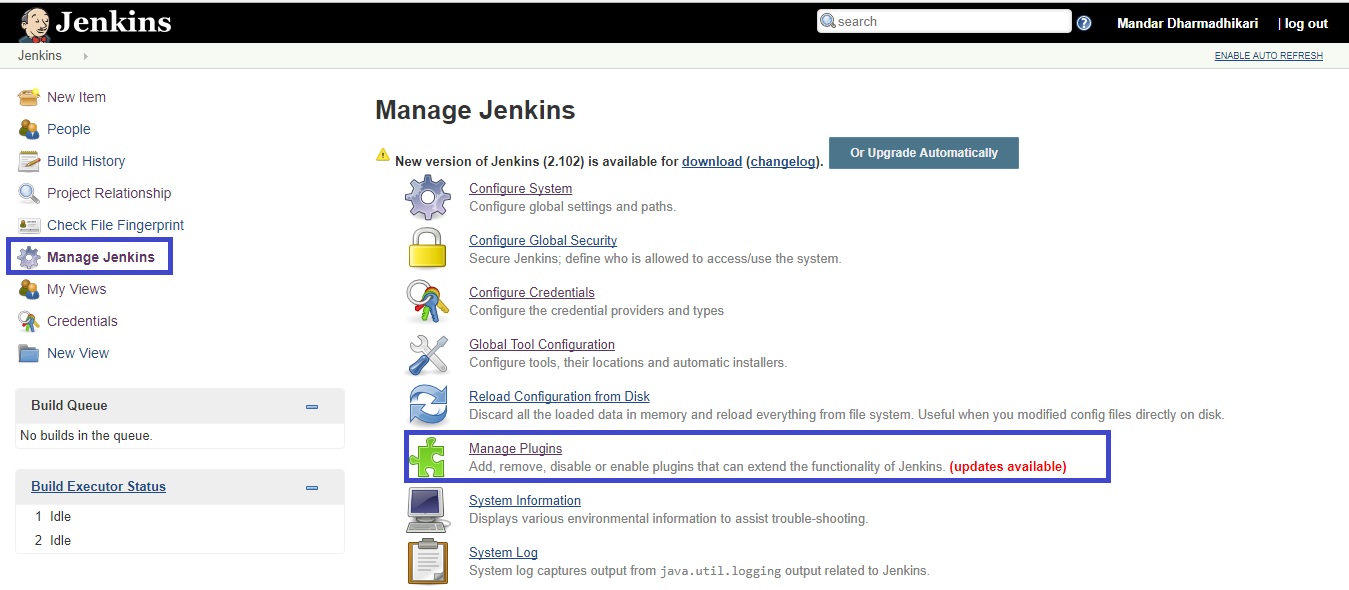
Task: Click the System Log clipboard icon
Action: pos(428,561)
